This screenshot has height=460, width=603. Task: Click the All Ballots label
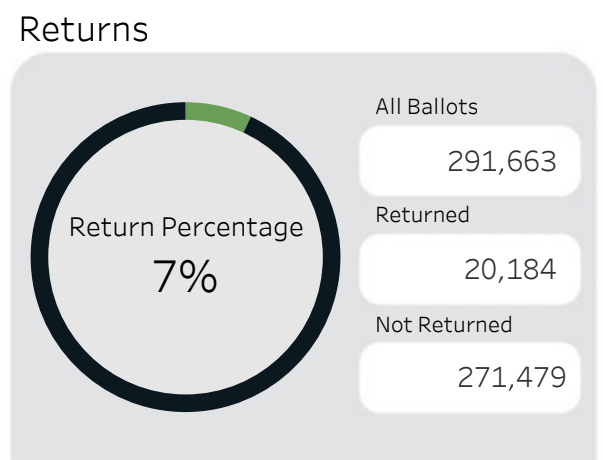pyautogui.click(x=426, y=107)
